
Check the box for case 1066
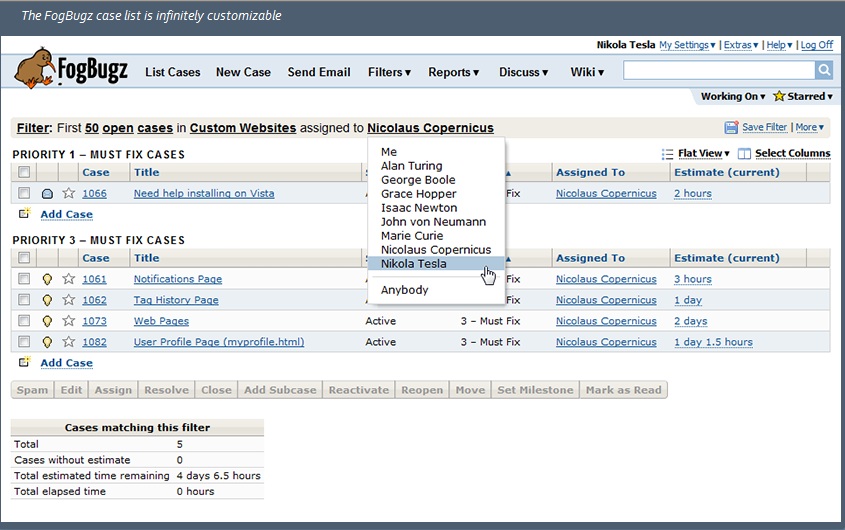(24, 193)
